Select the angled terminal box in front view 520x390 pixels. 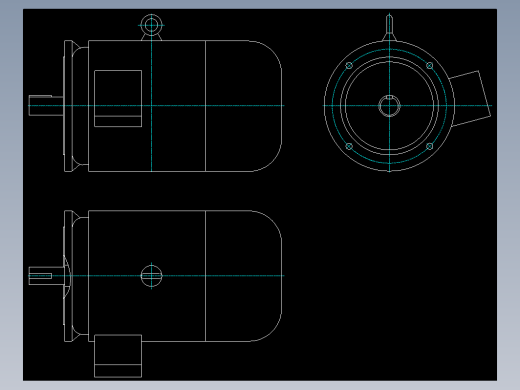(470, 98)
